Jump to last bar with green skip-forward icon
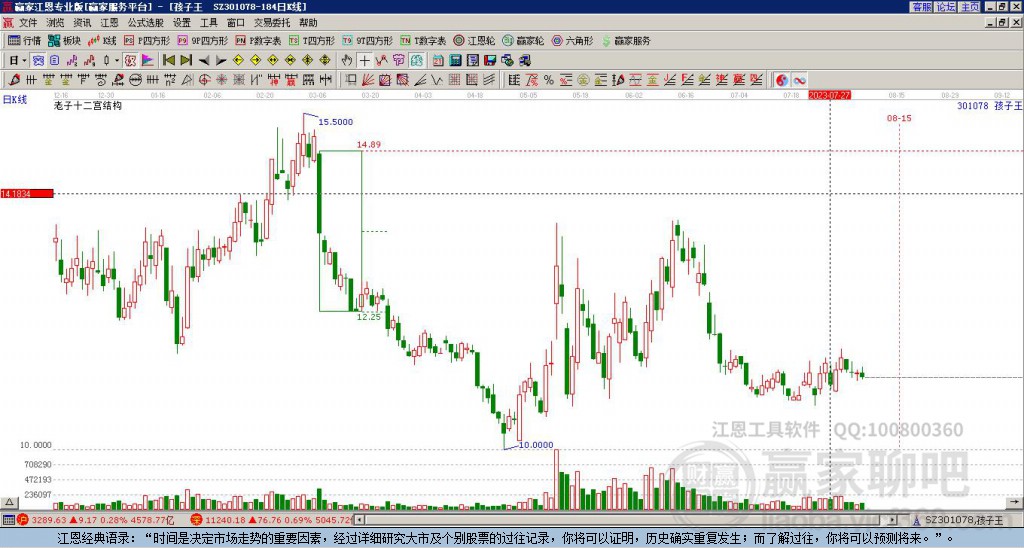 tap(185, 60)
